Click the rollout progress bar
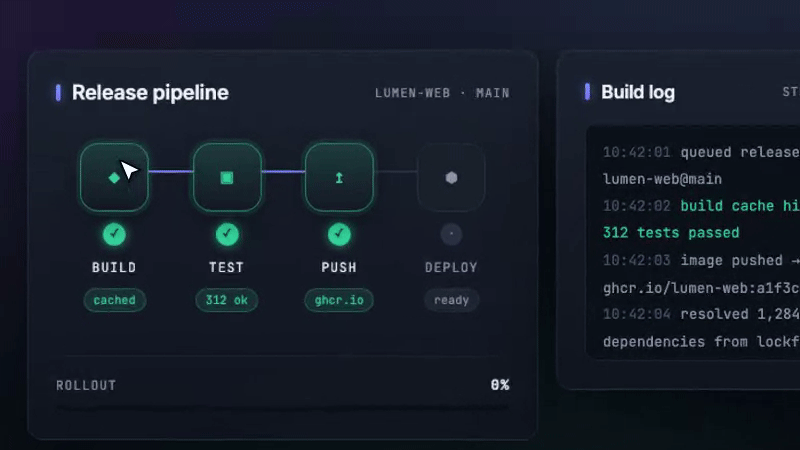This screenshot has width=800, height=450. point(283,408)
